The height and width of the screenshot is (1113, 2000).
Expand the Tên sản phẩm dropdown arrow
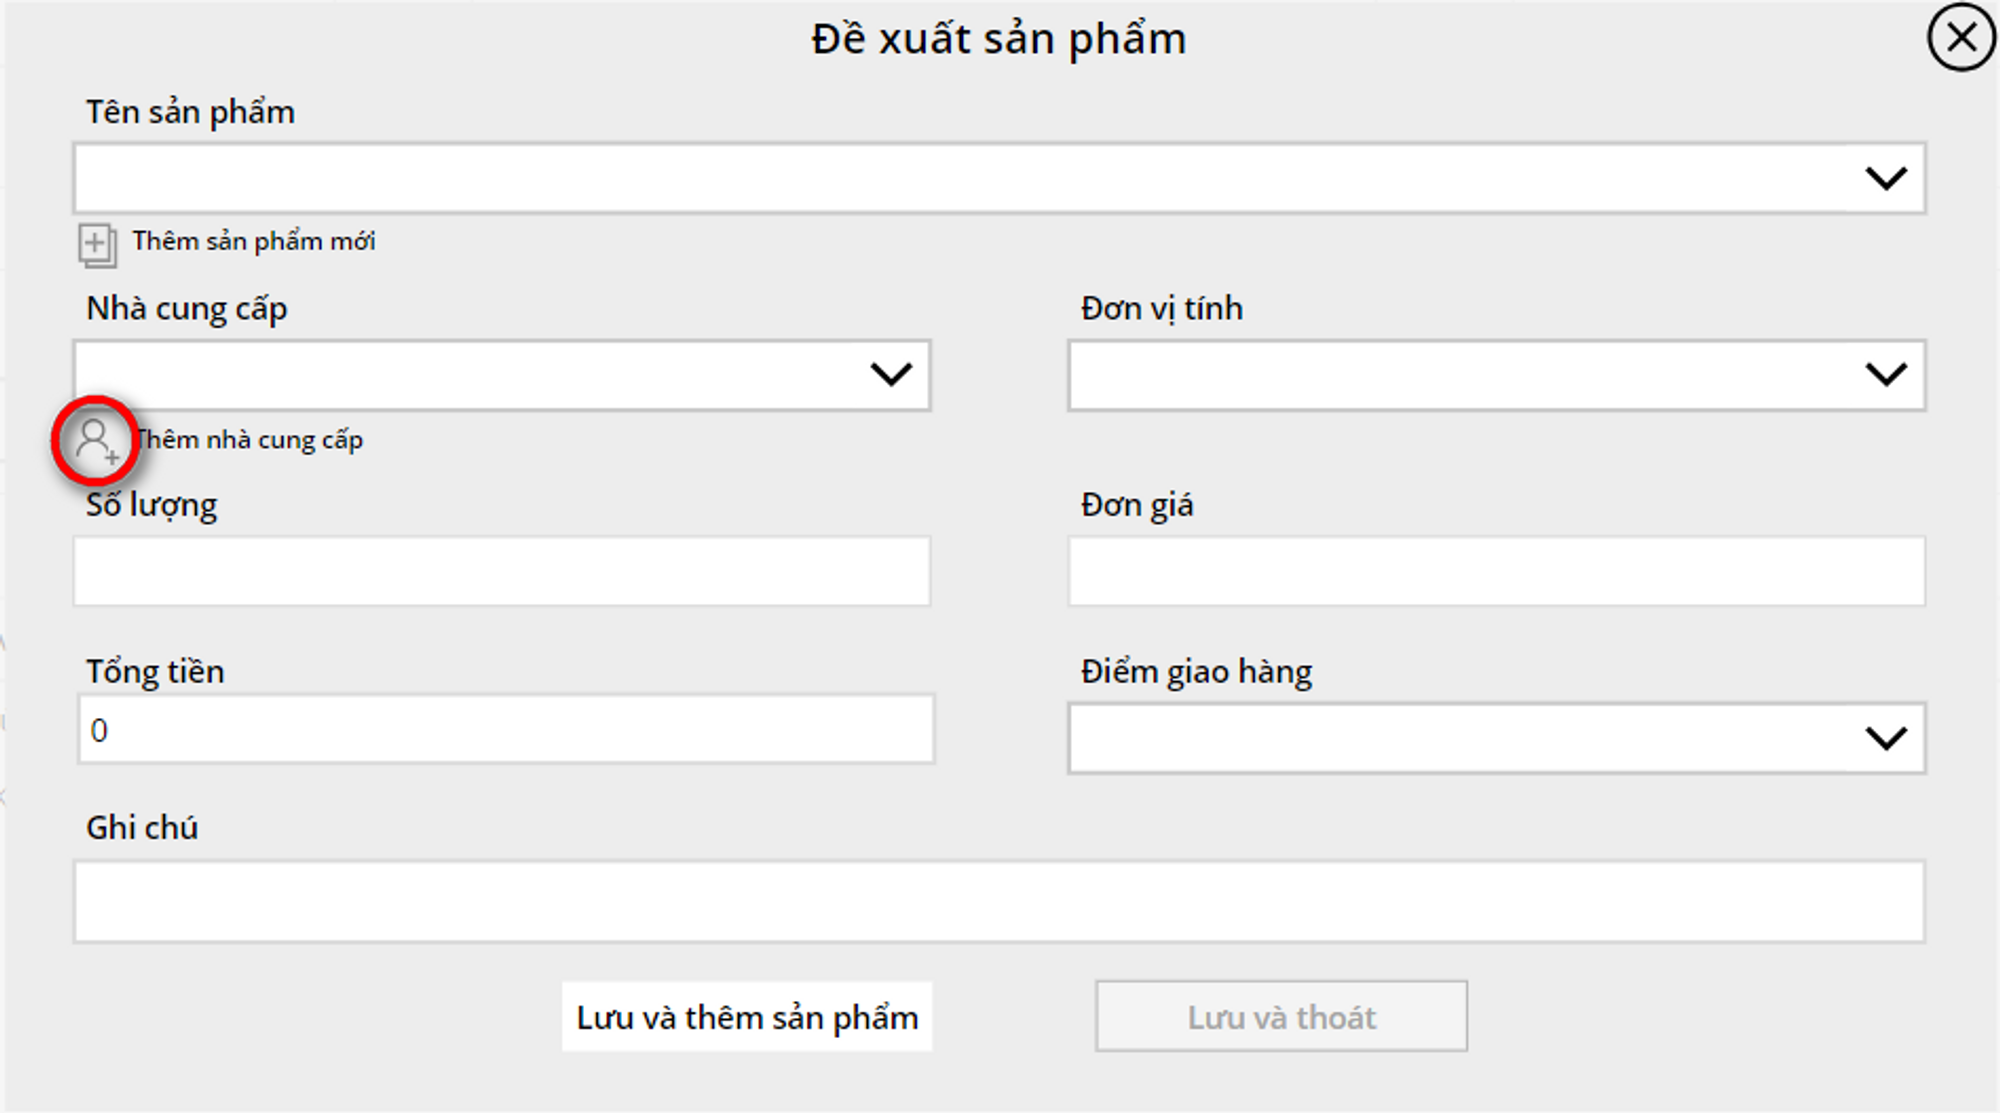tap(1885, 179)
